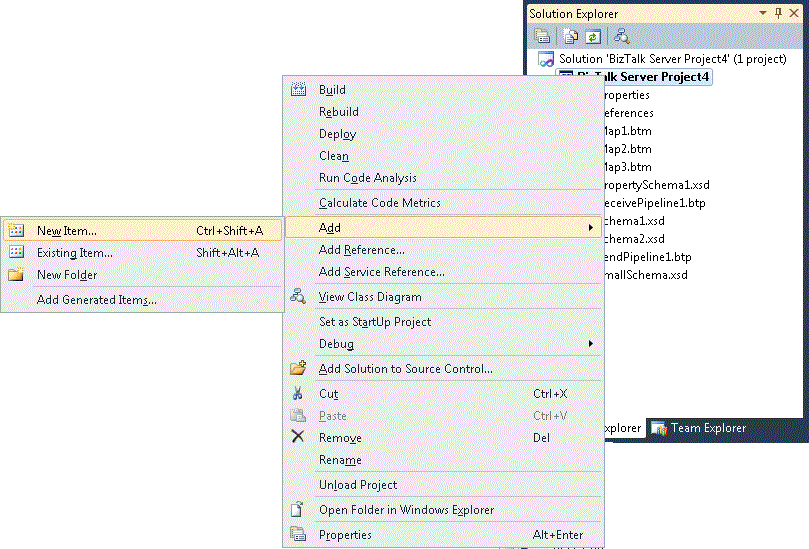Viewport: 809px width, 549px height.
Task: Choose Add Service Reference... entry
Action: tap(444, 272)
